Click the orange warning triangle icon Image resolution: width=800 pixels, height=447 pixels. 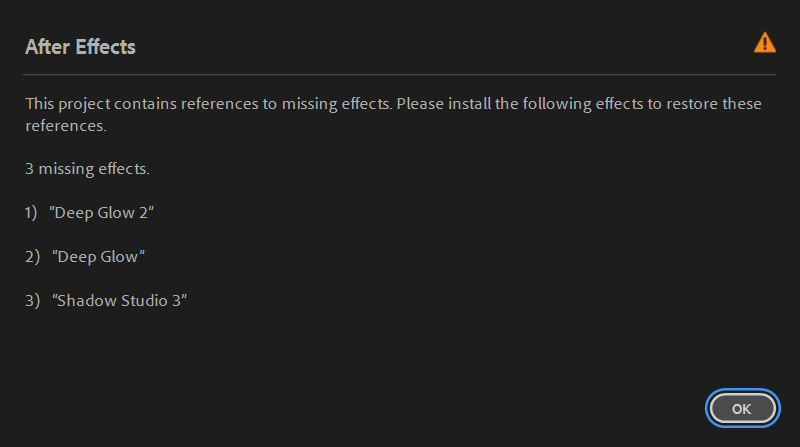tap(764, 43)
